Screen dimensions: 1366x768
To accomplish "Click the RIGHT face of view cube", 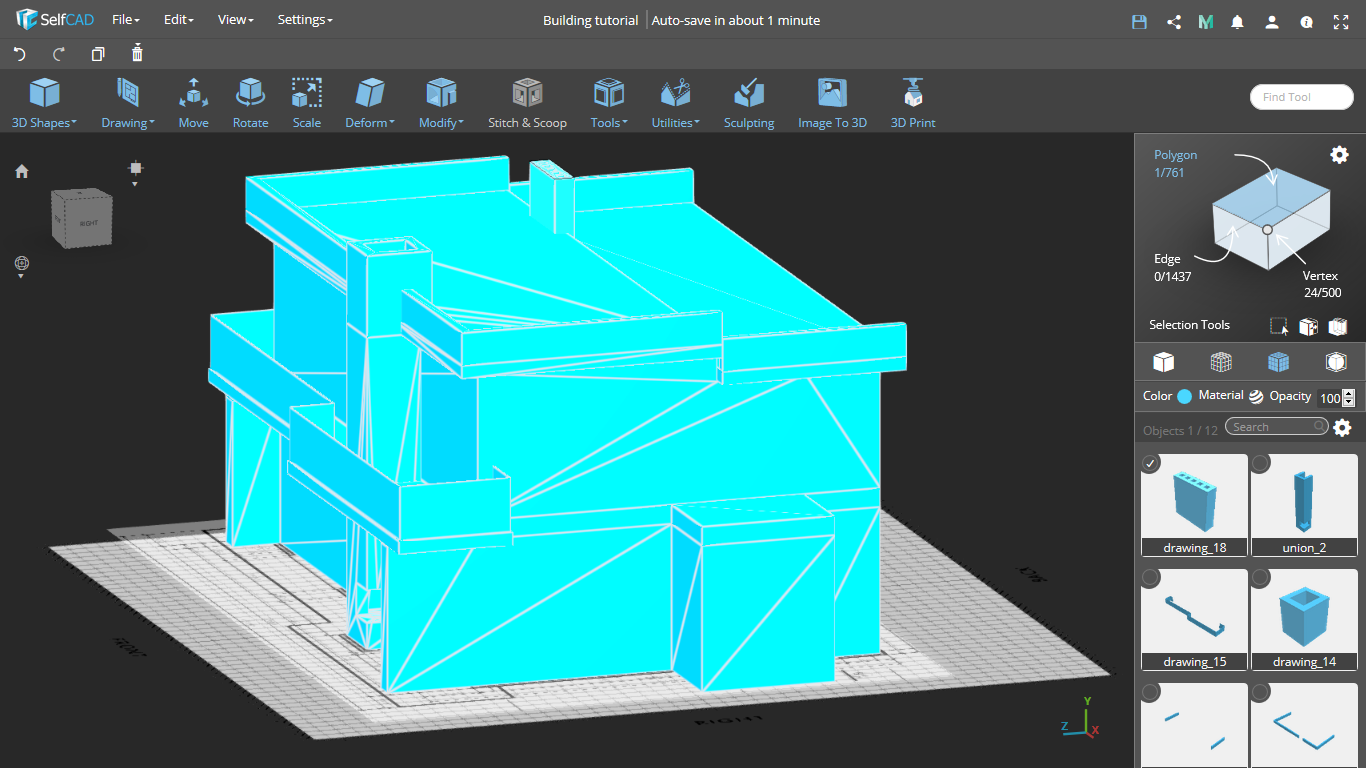I will (x=88, y=222).
